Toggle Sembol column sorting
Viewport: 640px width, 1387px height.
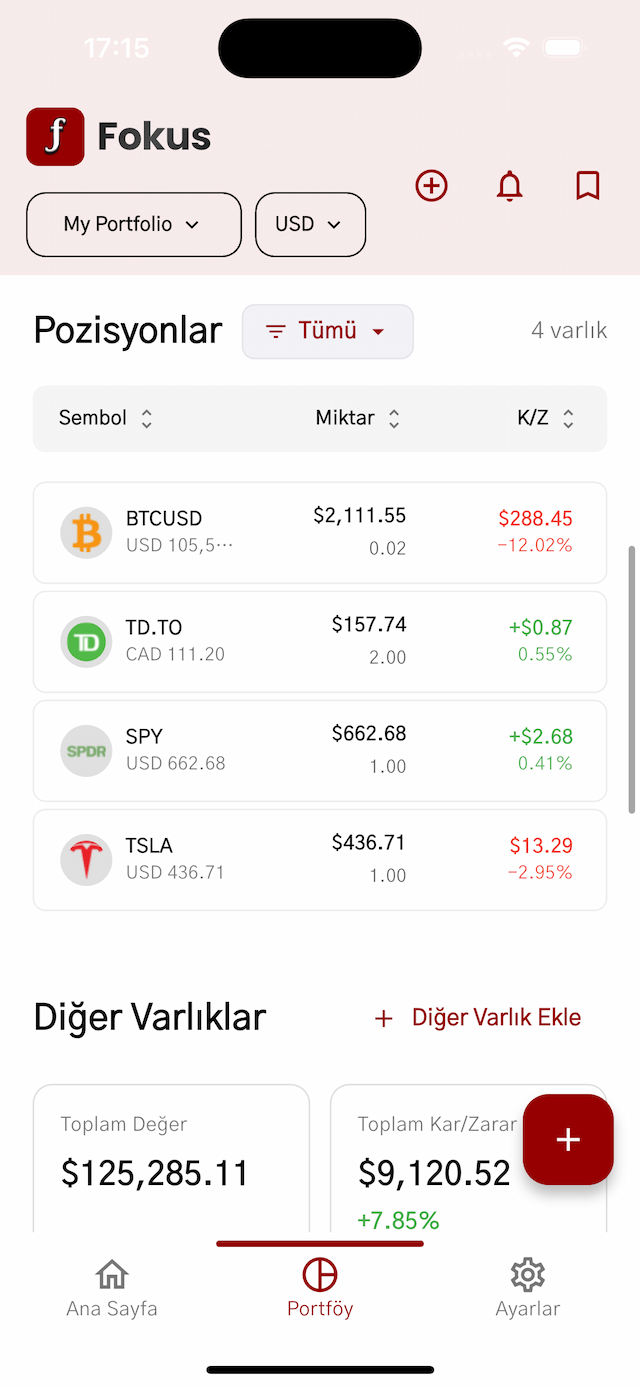pos(104,418)
